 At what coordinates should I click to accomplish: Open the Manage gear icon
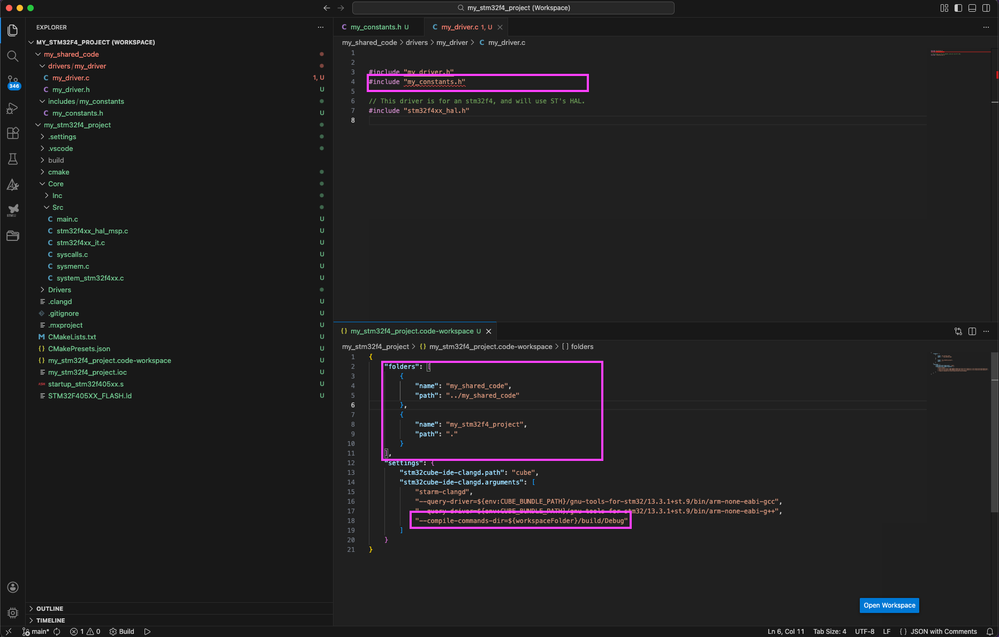[x=13, y=612]
